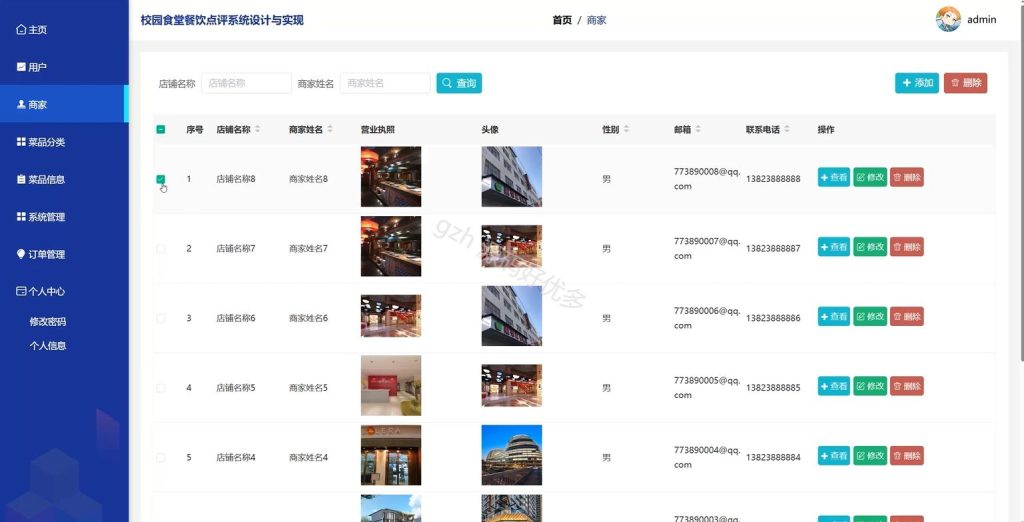
Task: Check the checkbox for row 店铺名称4
Action: pyautogui.click(x=161, y=458)
